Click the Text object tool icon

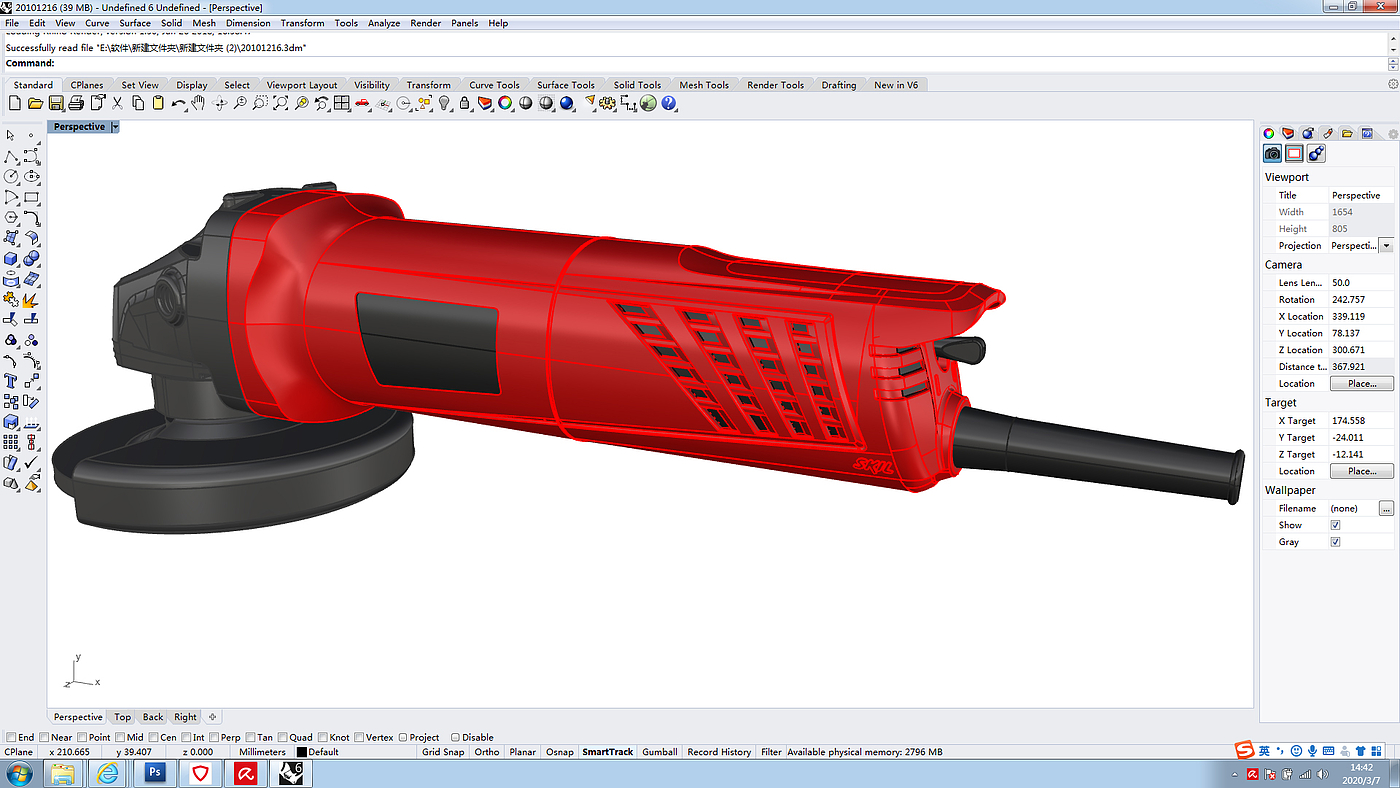coord(11,381)
